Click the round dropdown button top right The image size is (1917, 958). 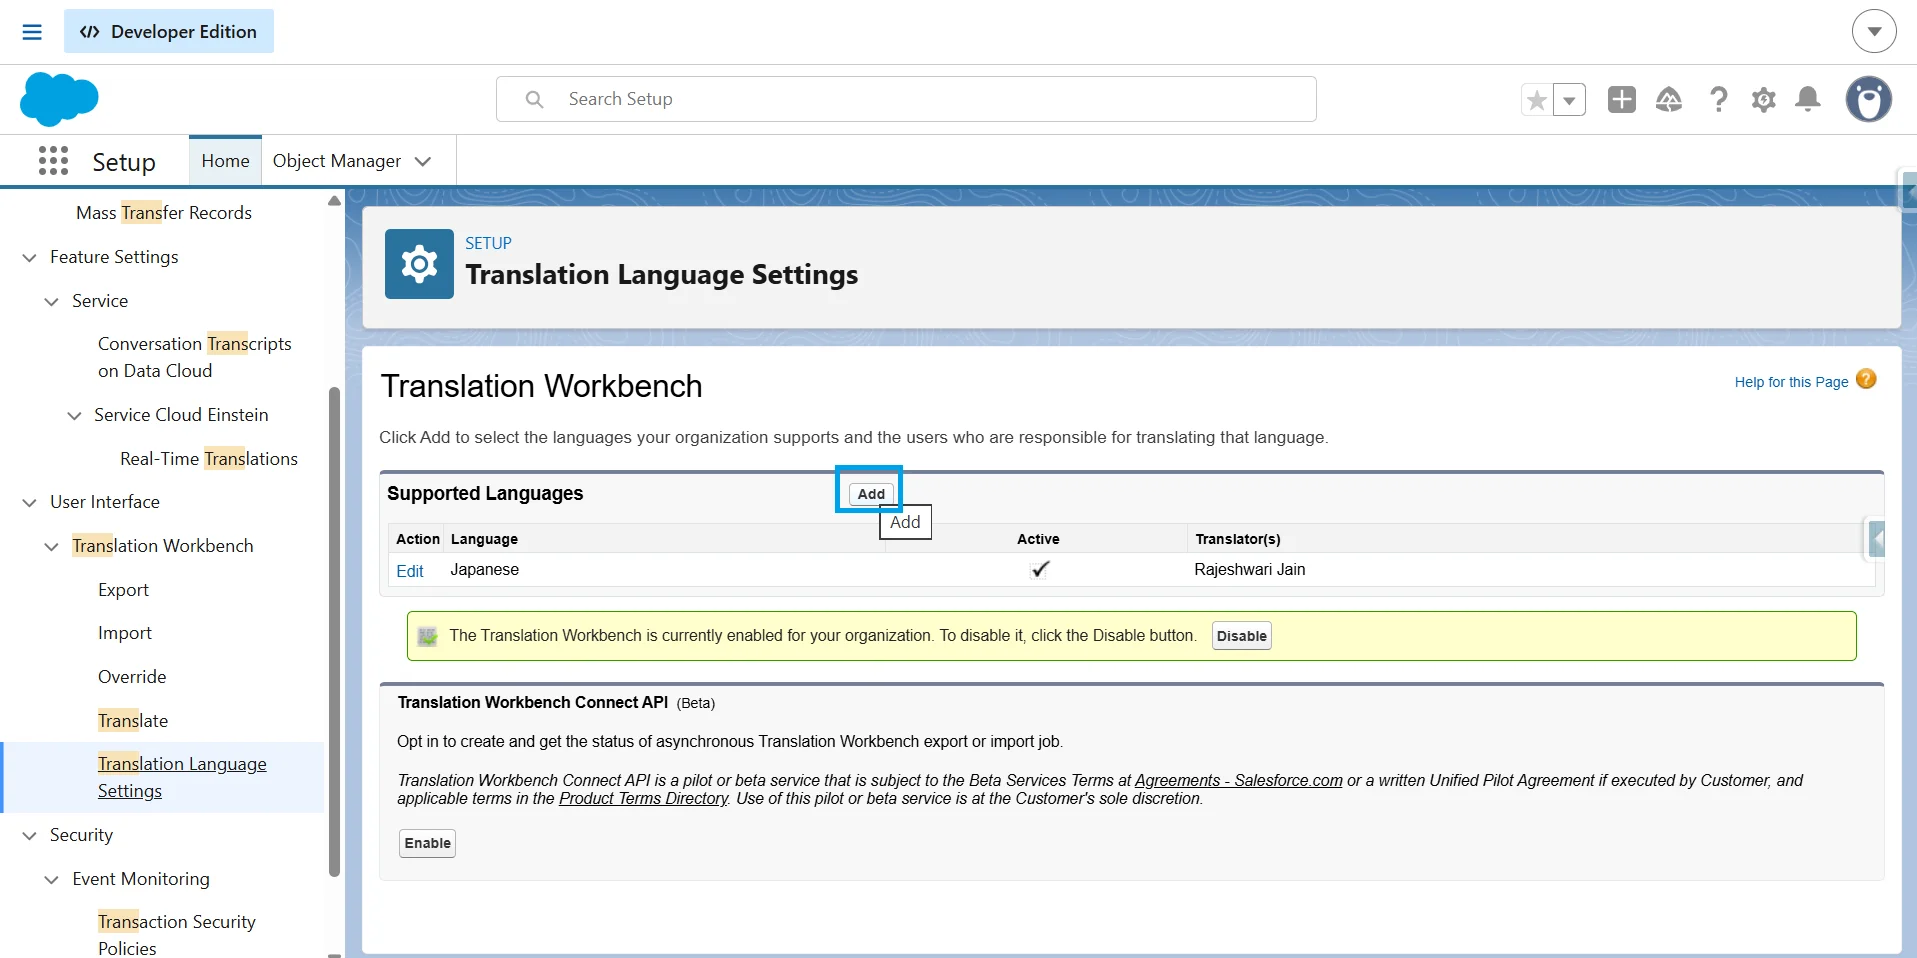[x=1874, y=31]
